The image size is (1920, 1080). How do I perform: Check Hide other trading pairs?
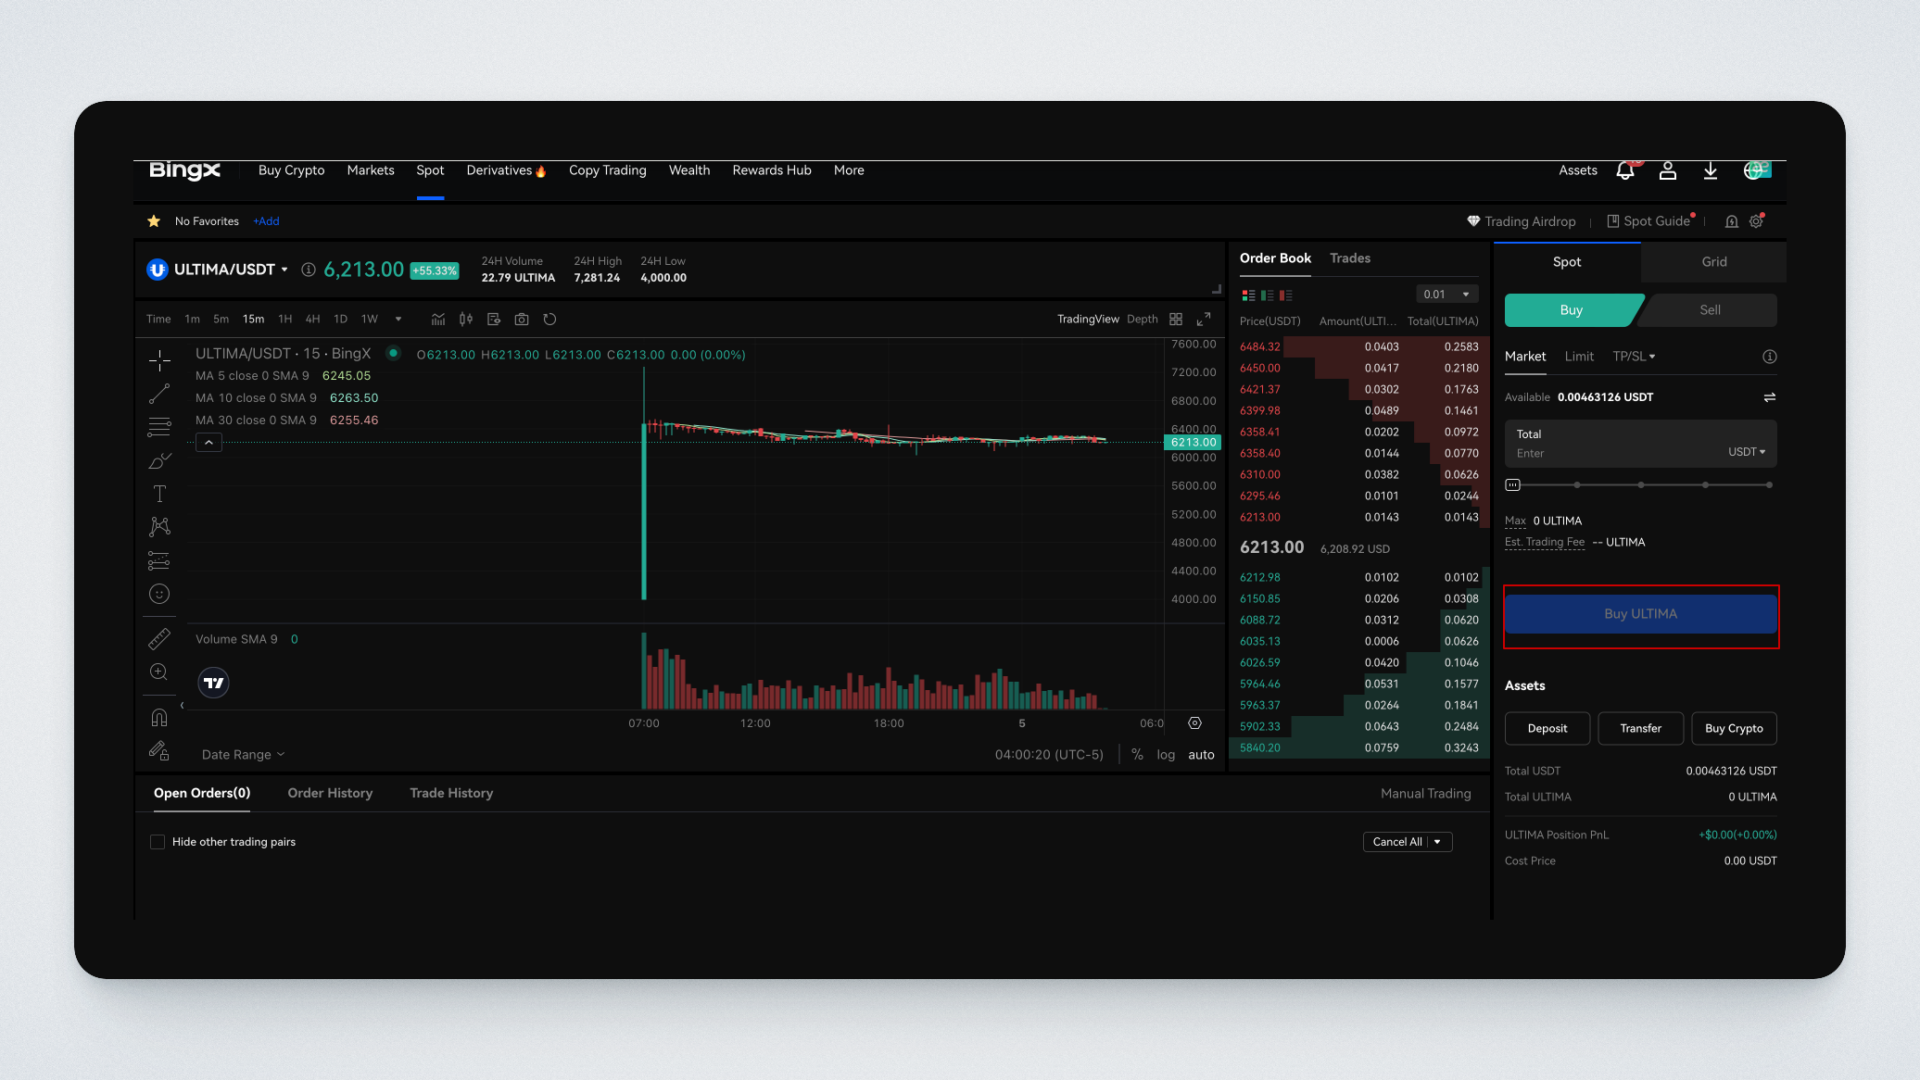tap(157, 842)
